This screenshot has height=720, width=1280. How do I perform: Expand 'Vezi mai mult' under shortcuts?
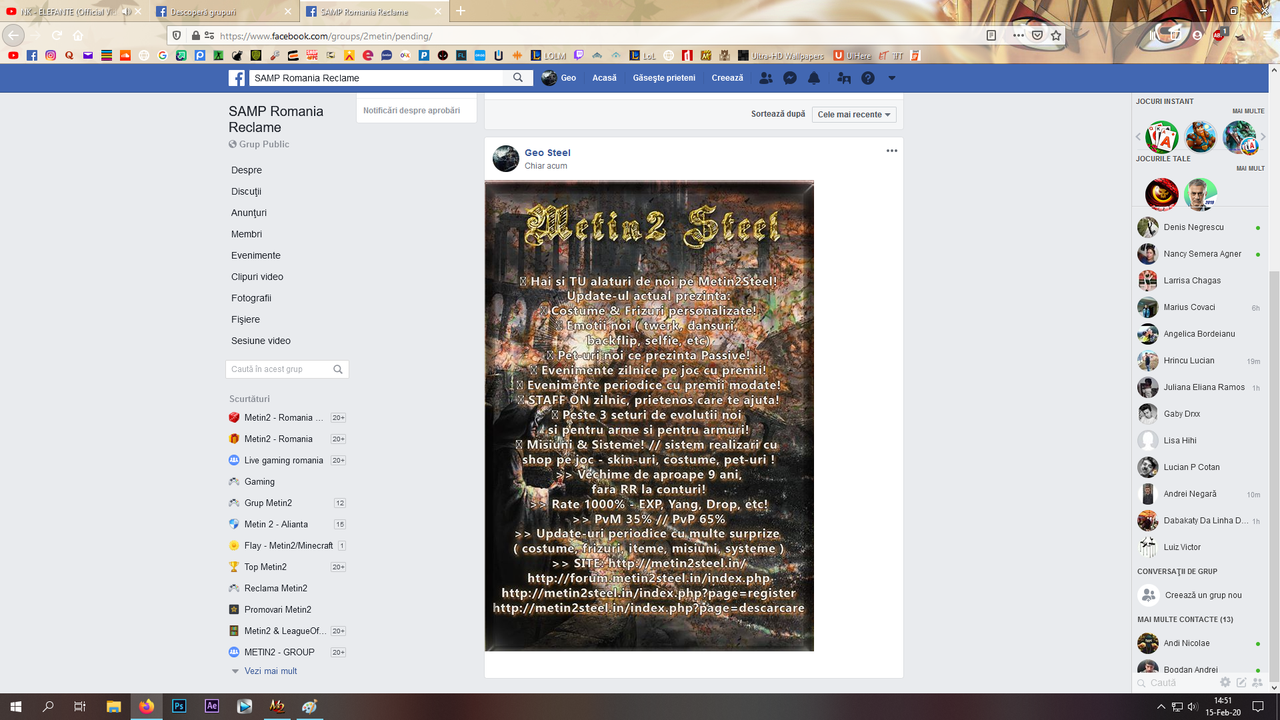click(270, 671)
